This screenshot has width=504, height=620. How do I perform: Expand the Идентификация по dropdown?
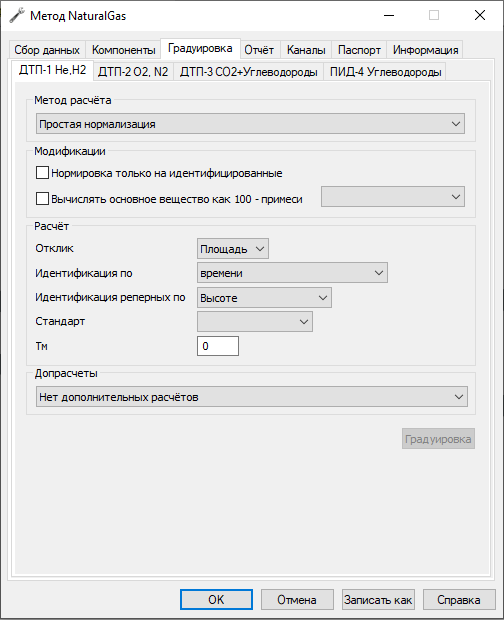tap(292, 273)
